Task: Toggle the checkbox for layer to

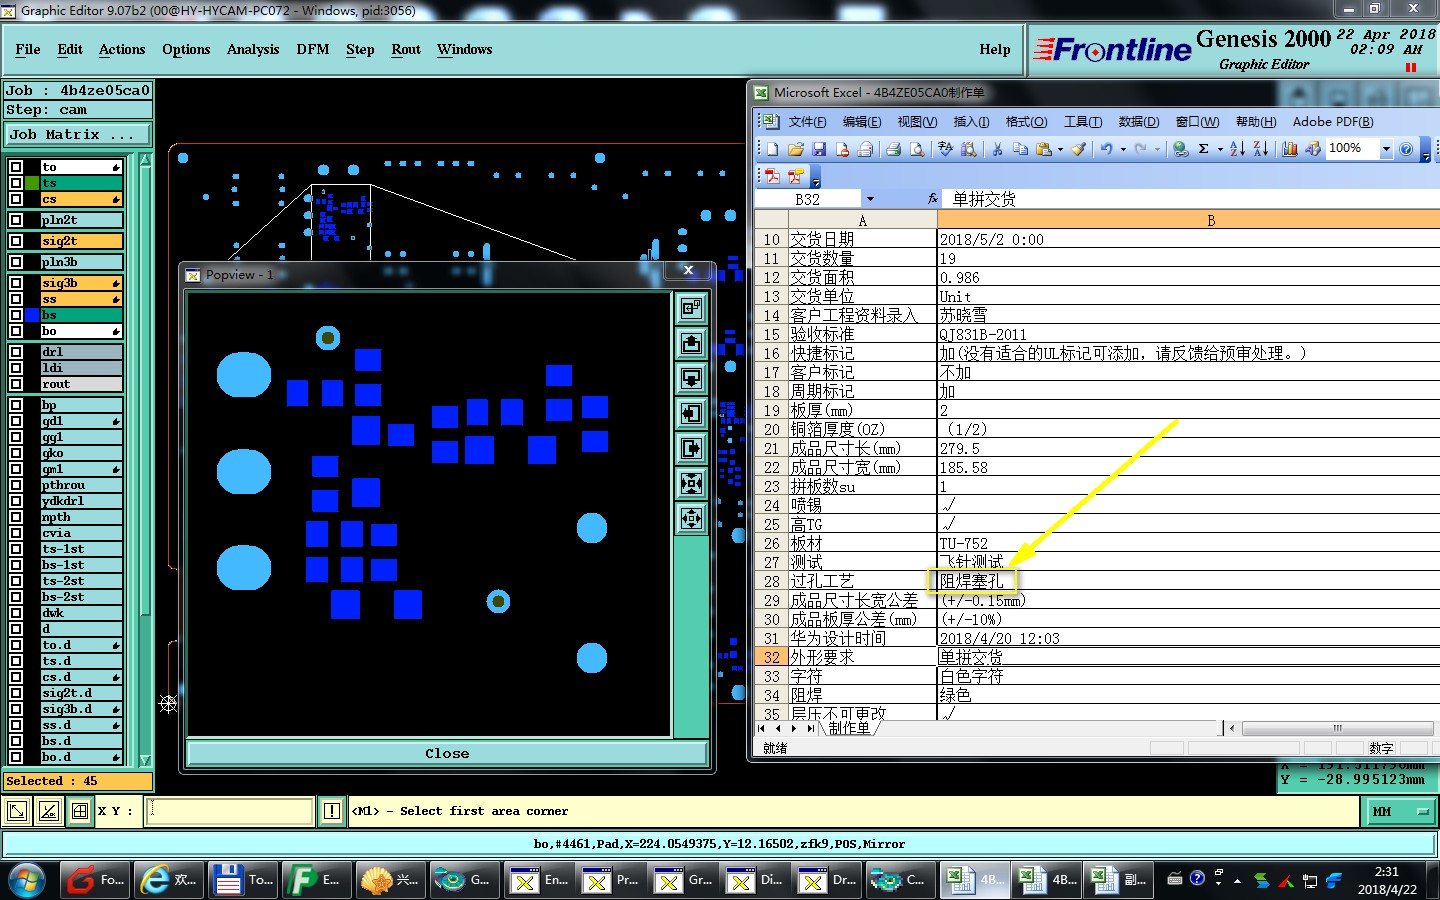Action: [x=16, y=167]
